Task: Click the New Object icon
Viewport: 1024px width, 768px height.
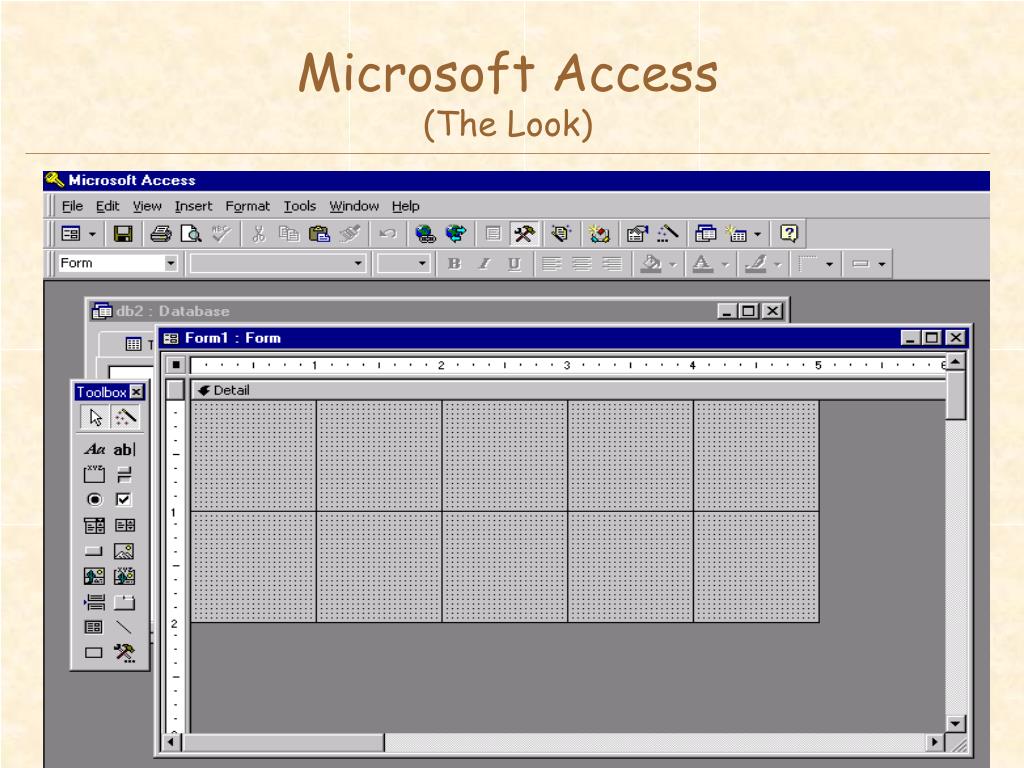Action: tap(737, 234)
